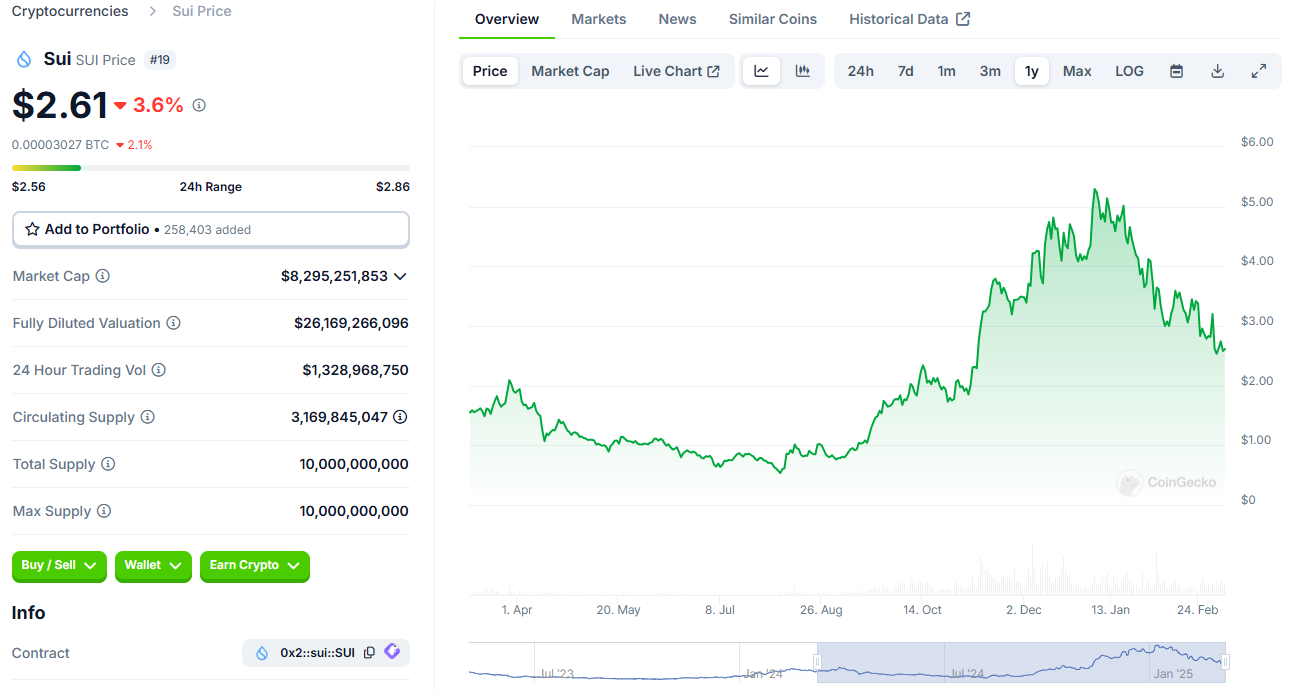Open the Buy / Sell dropdown
The height and width of the screenshot is (691, 1295).
59,566
